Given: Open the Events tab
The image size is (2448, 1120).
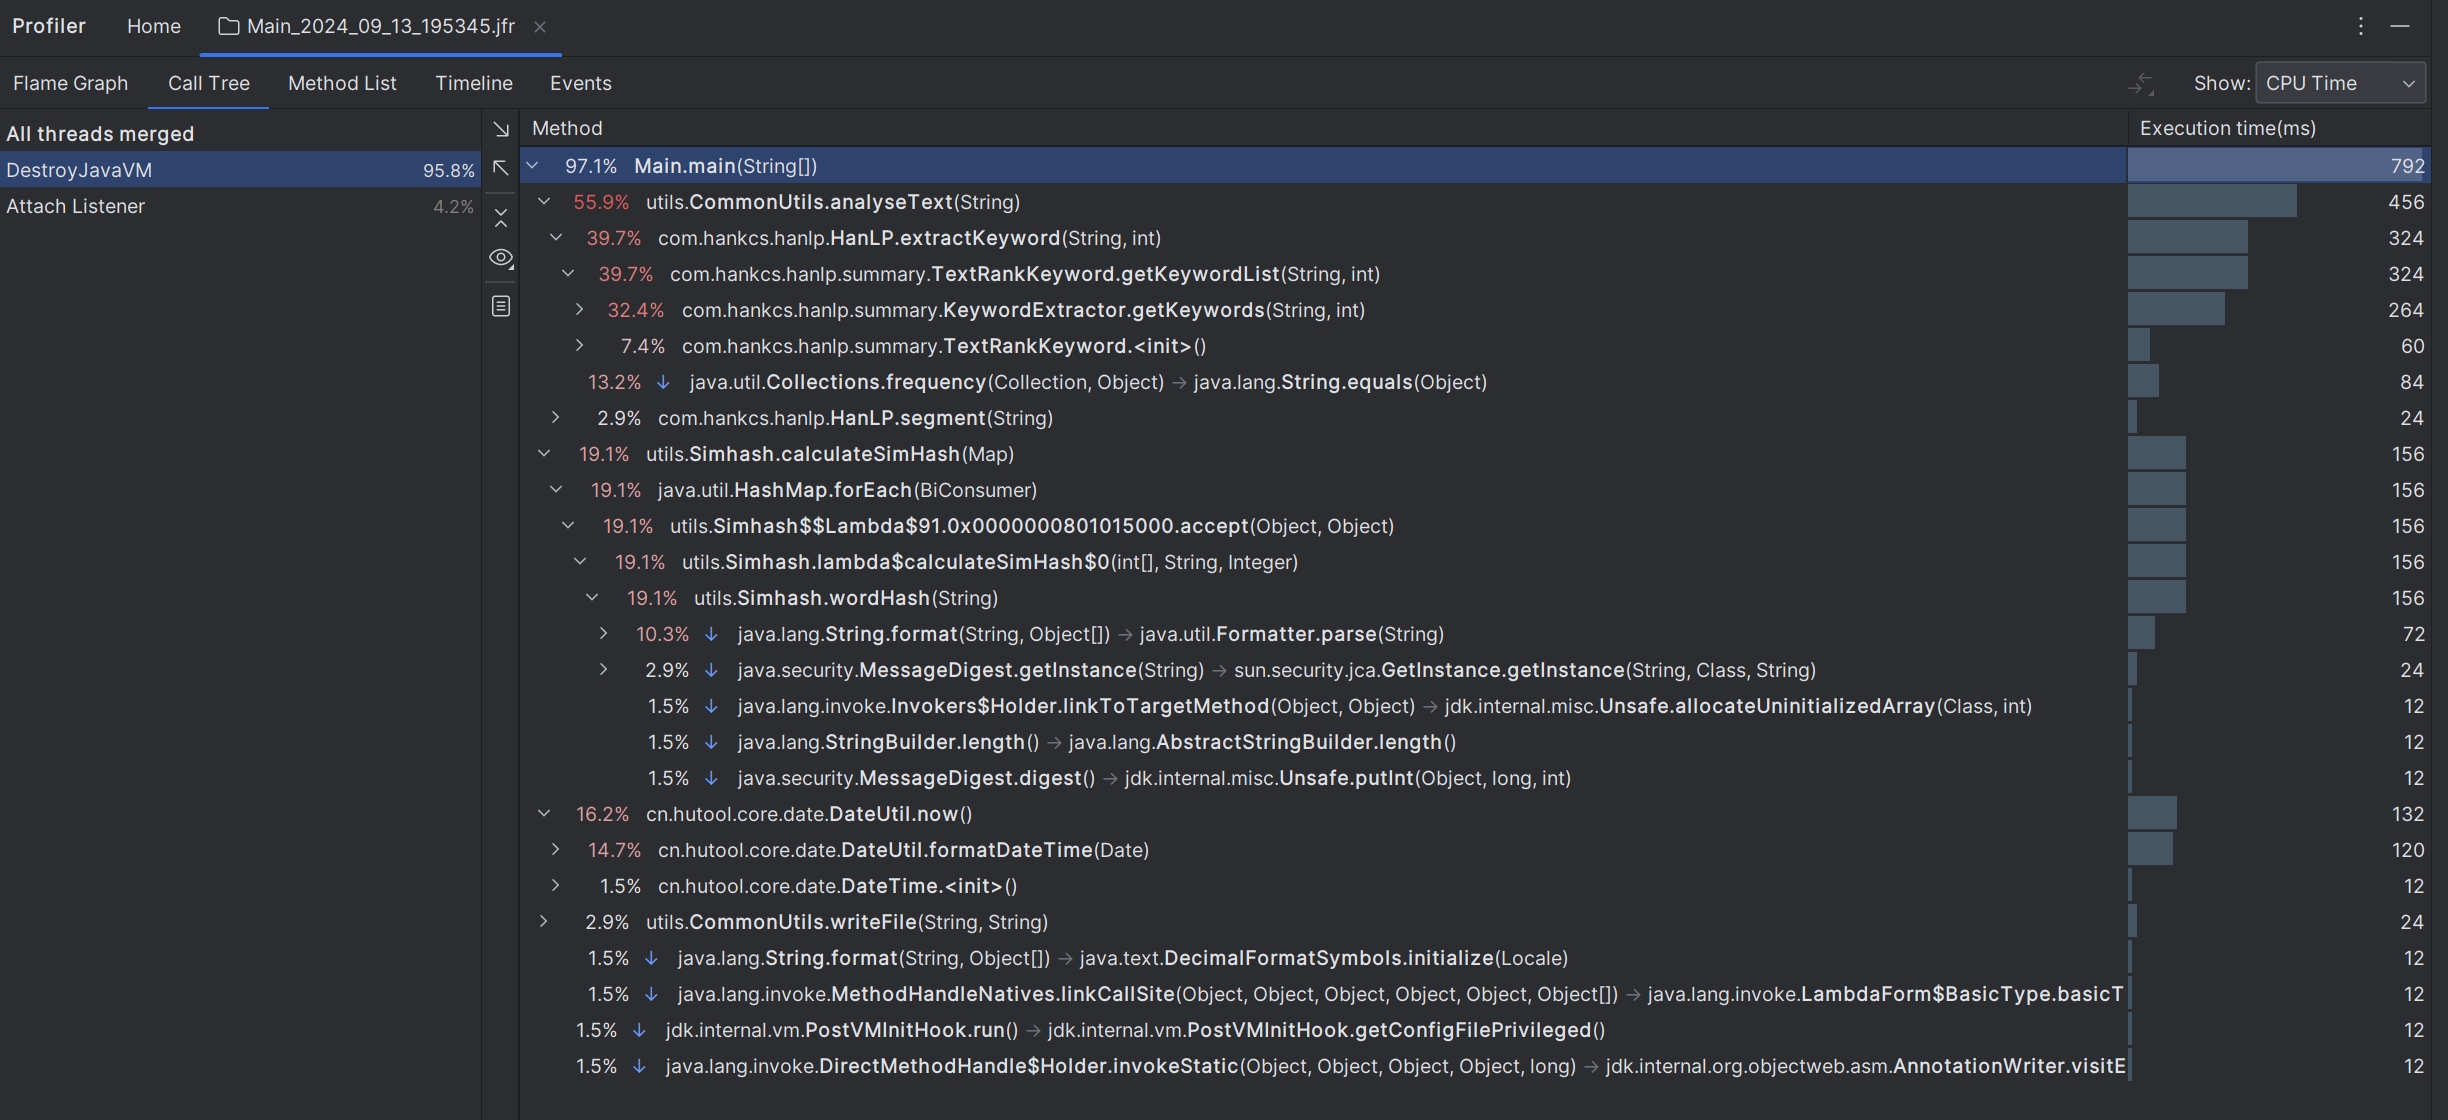Looking at the screenshot, I should (580, 84).
